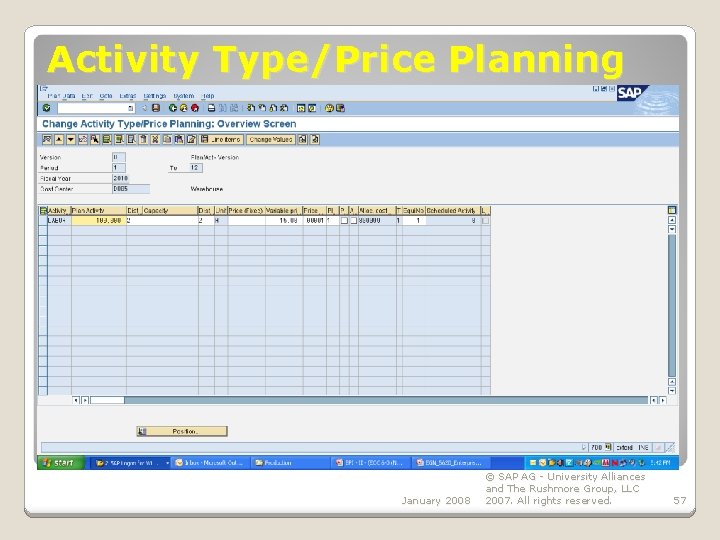The height and width of the screenshot is (540, 720).
Task: Click the Long Text notepad icon
Action: (x=191, y=139)
